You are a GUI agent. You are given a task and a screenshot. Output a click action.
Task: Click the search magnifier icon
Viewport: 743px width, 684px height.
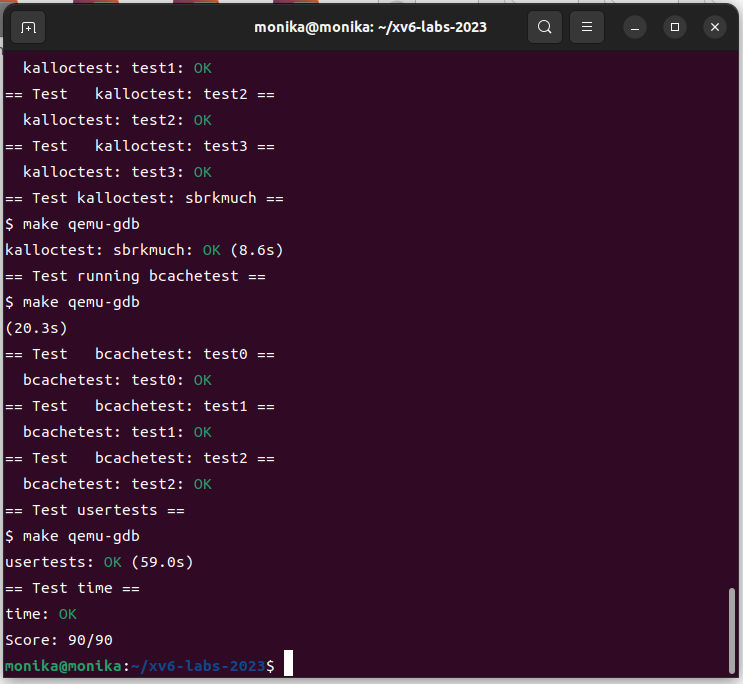(544, 27)
